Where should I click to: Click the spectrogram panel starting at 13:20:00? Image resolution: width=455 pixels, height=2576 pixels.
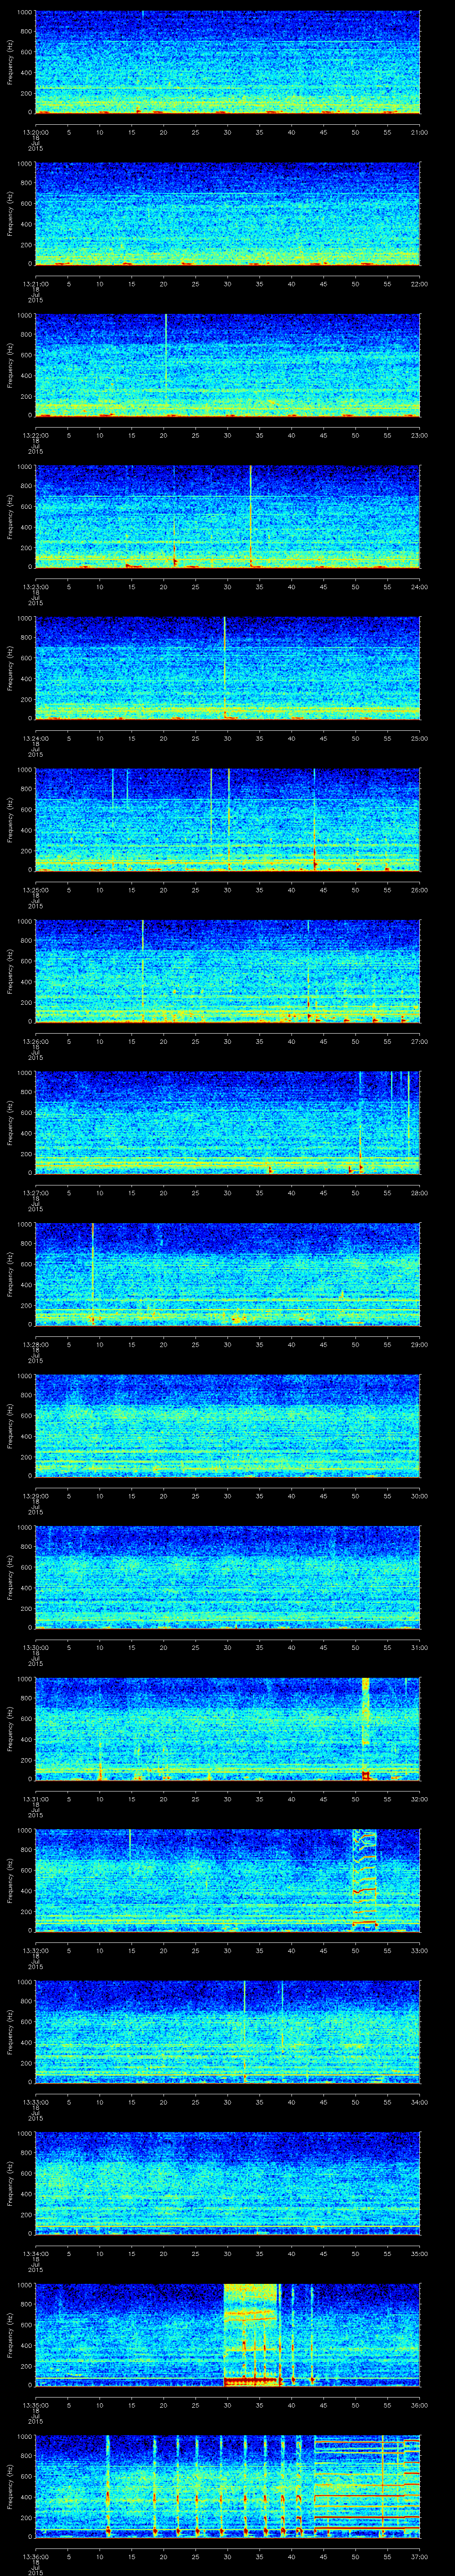pos(228,62)
